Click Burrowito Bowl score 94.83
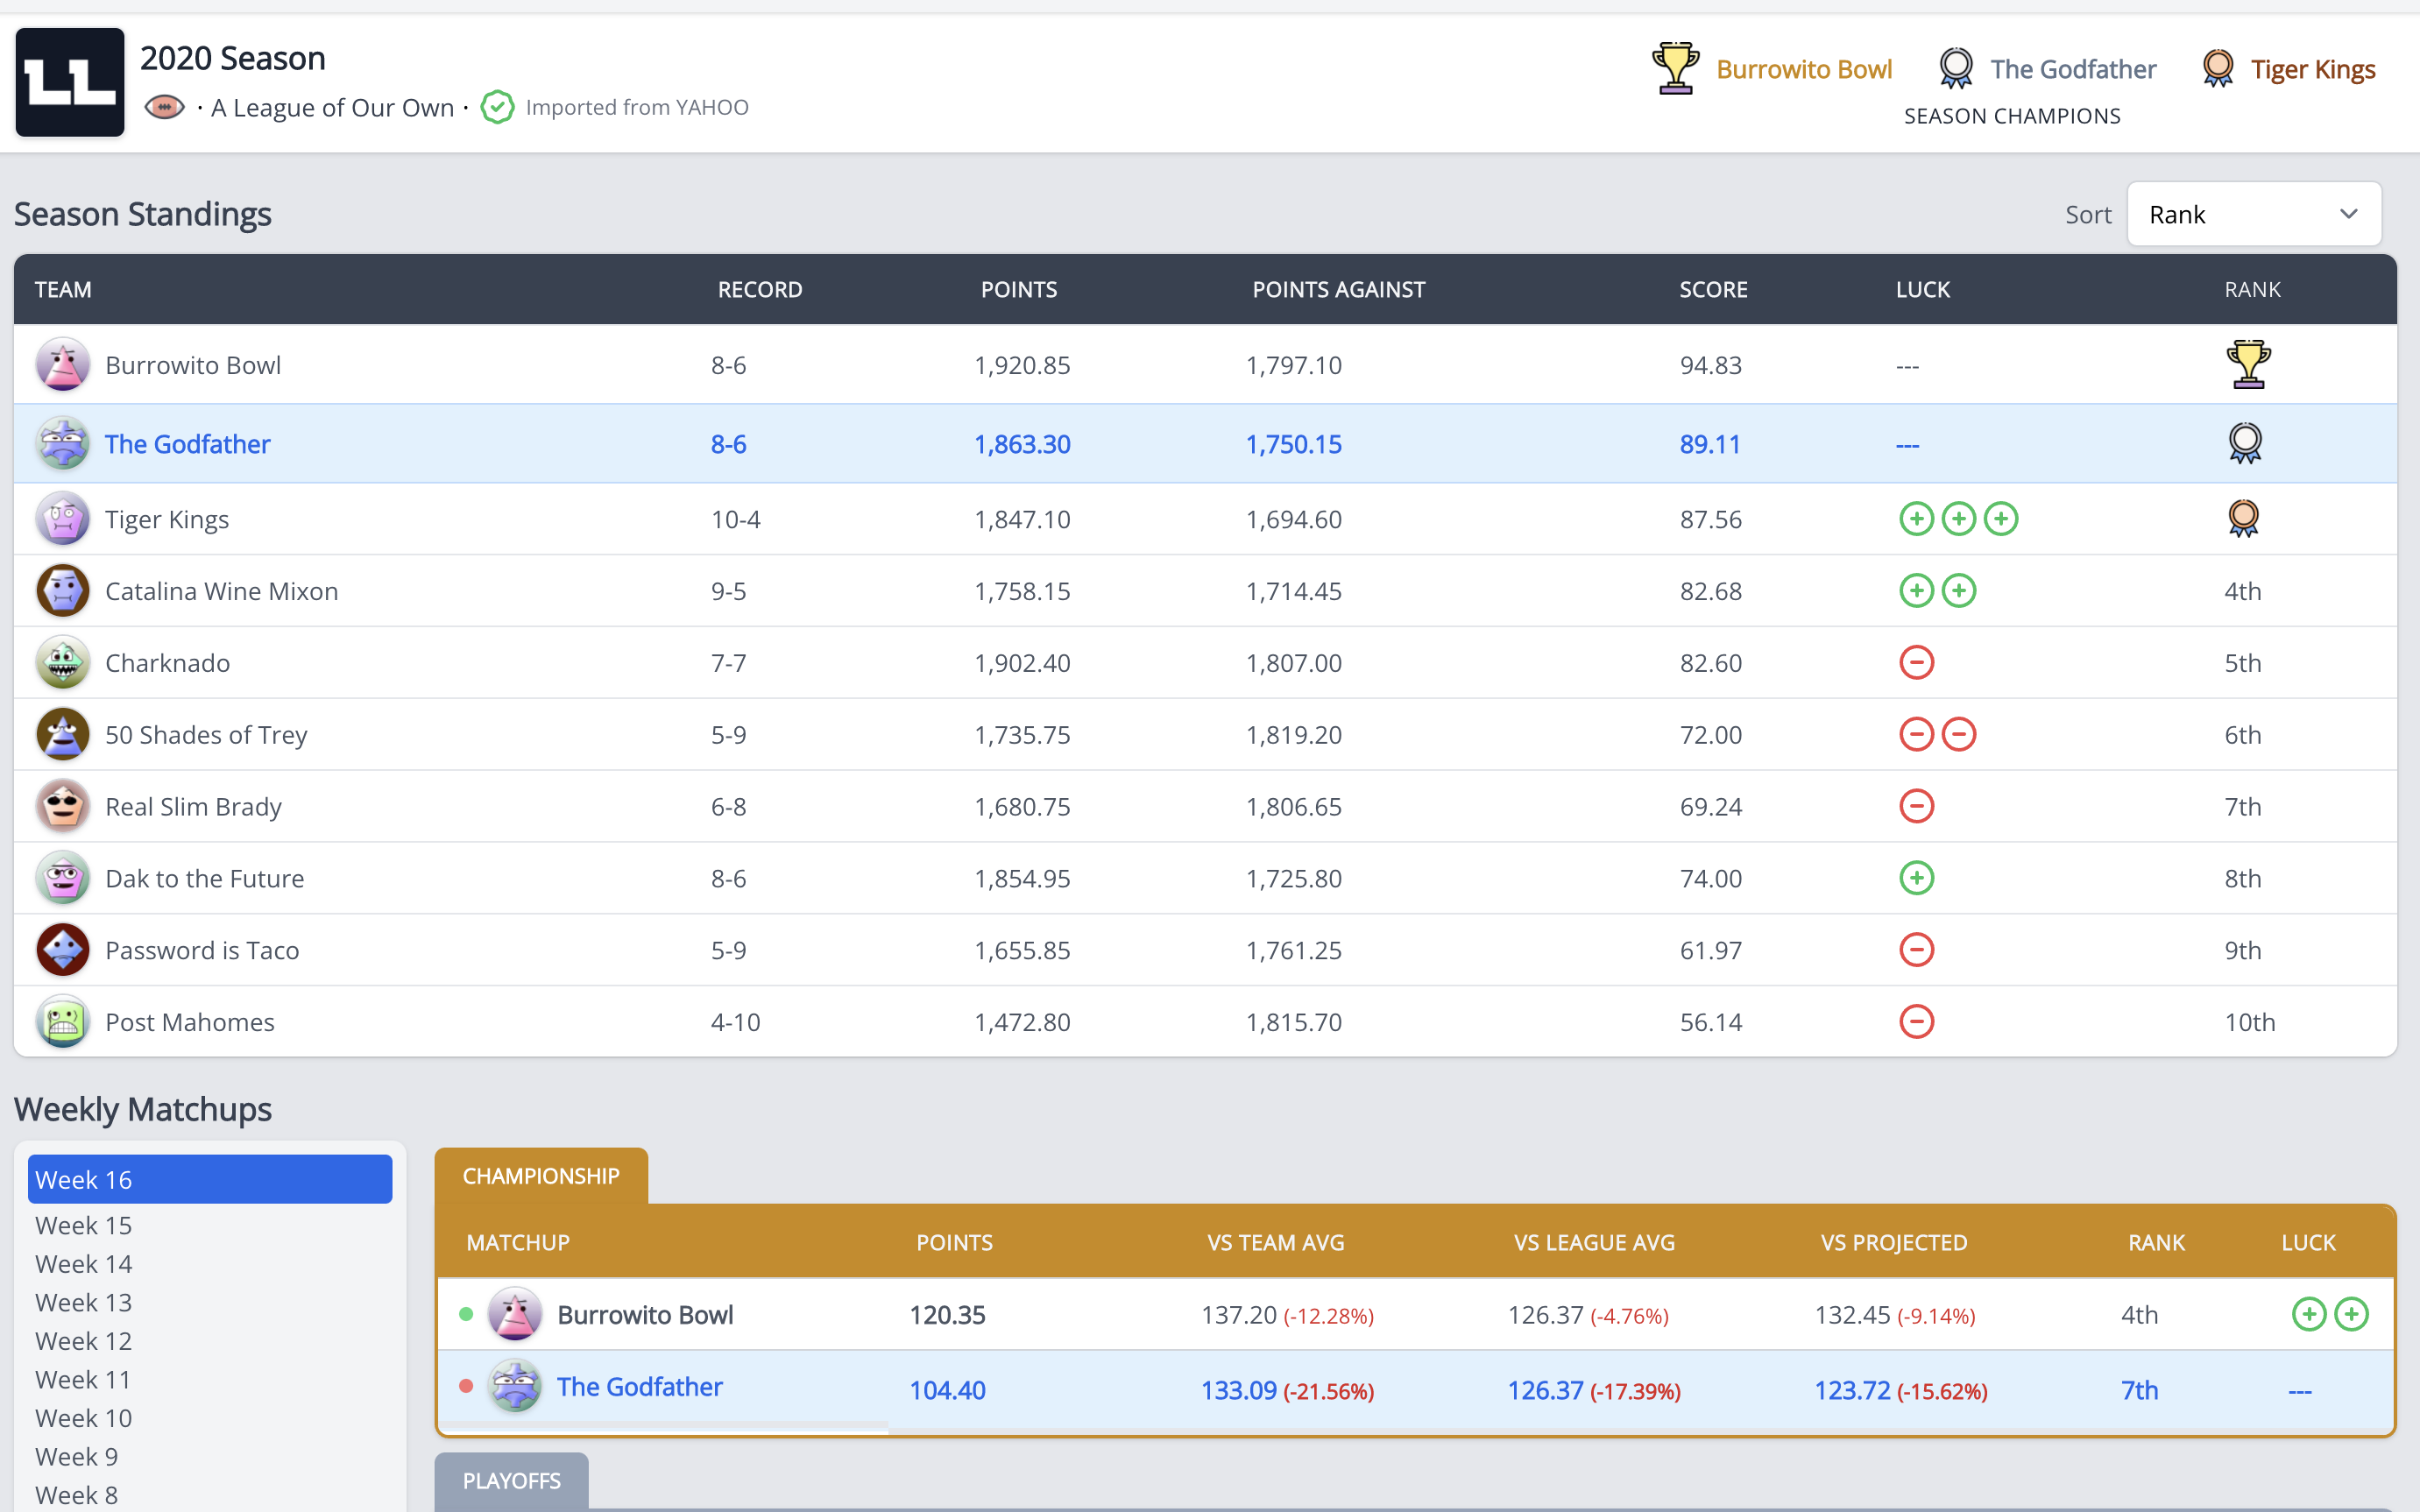This screenshot has width=2420, height=1512. (1710, 365)
